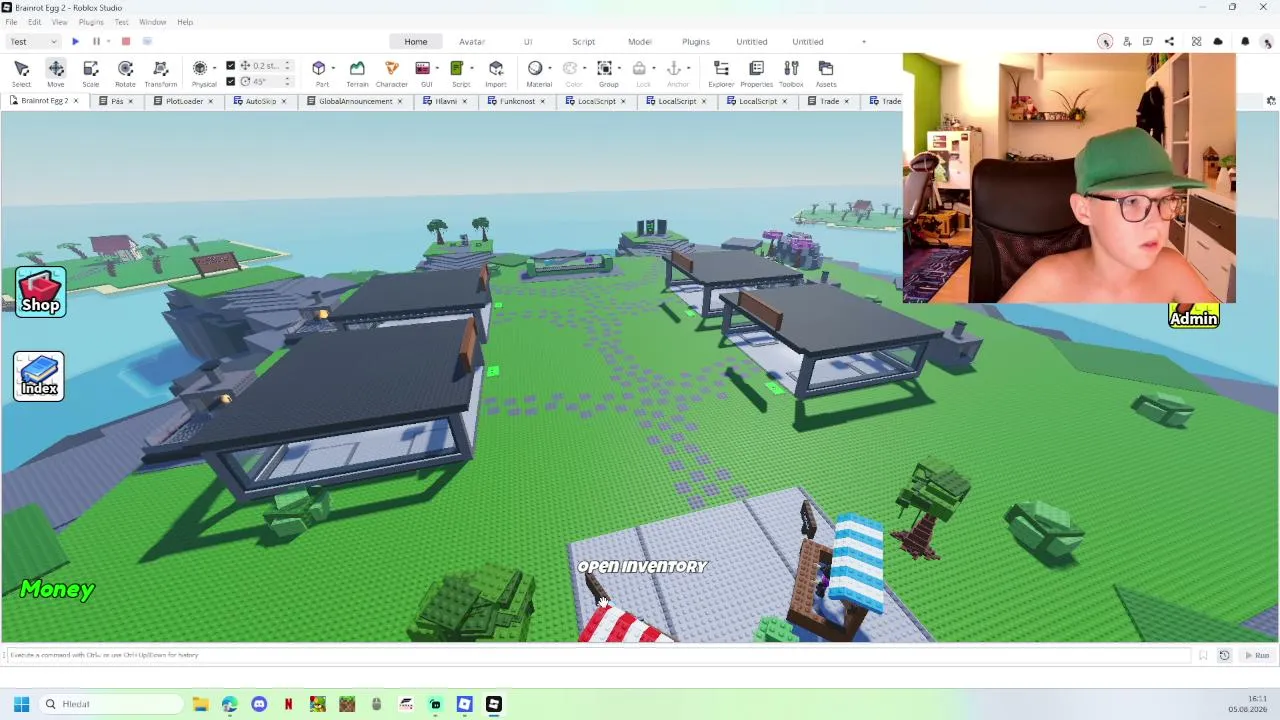This screenshot has height=720, width=1280.
Task: Open the Help menu
Action: [185, 22]
